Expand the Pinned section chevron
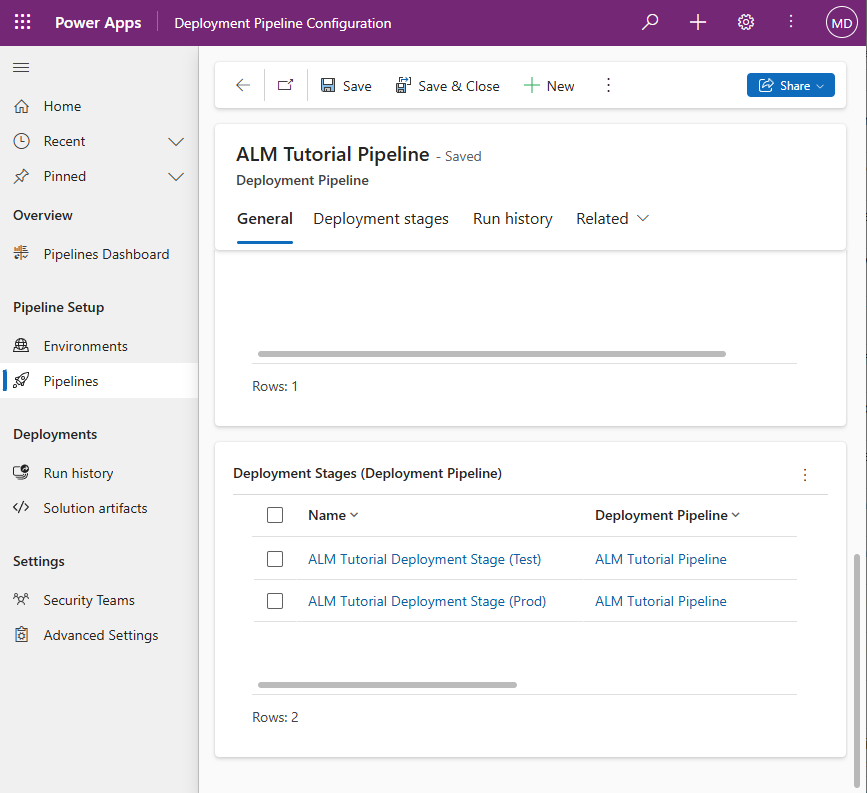The height and width of the screenshot is (793, 867). (176, 177)
